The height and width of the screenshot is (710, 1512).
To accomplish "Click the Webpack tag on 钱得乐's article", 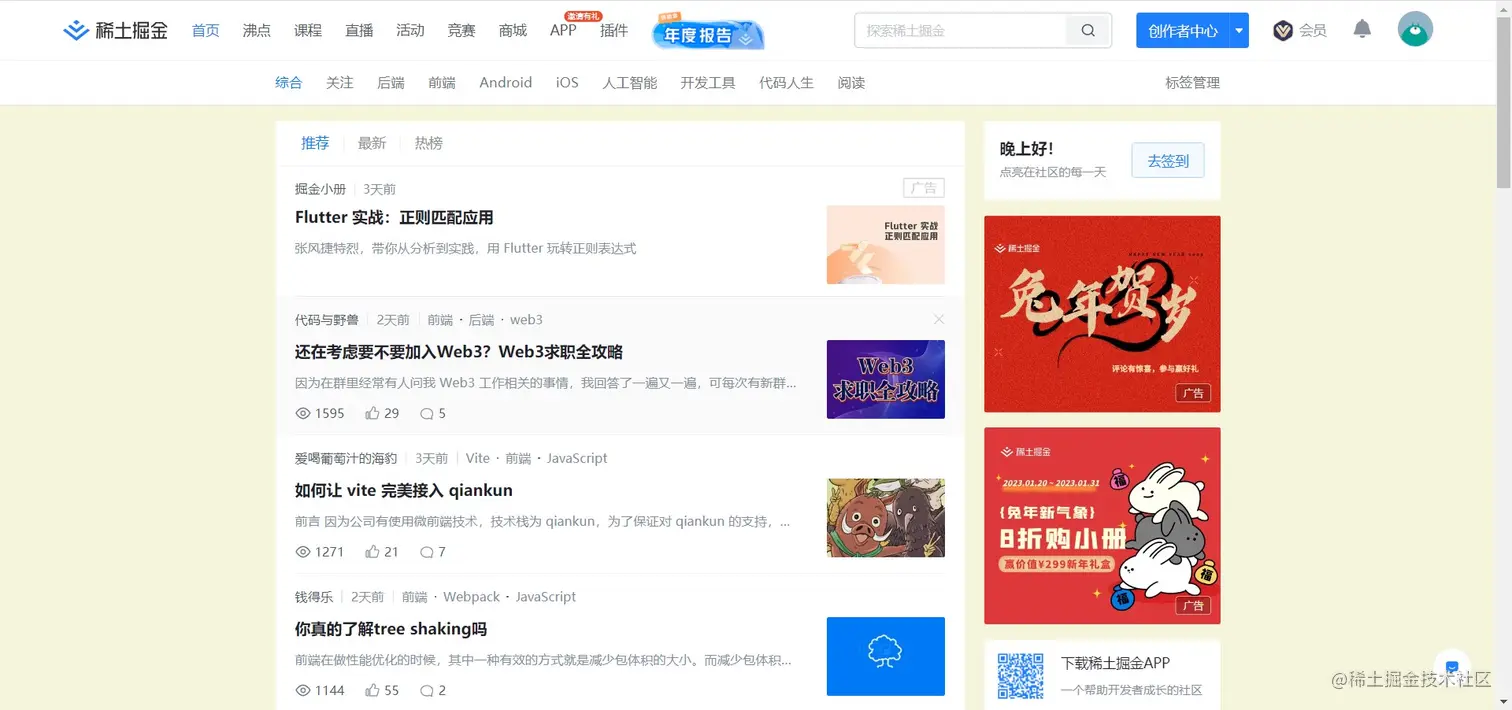I will pyautogui.click(x=472, y=597).
